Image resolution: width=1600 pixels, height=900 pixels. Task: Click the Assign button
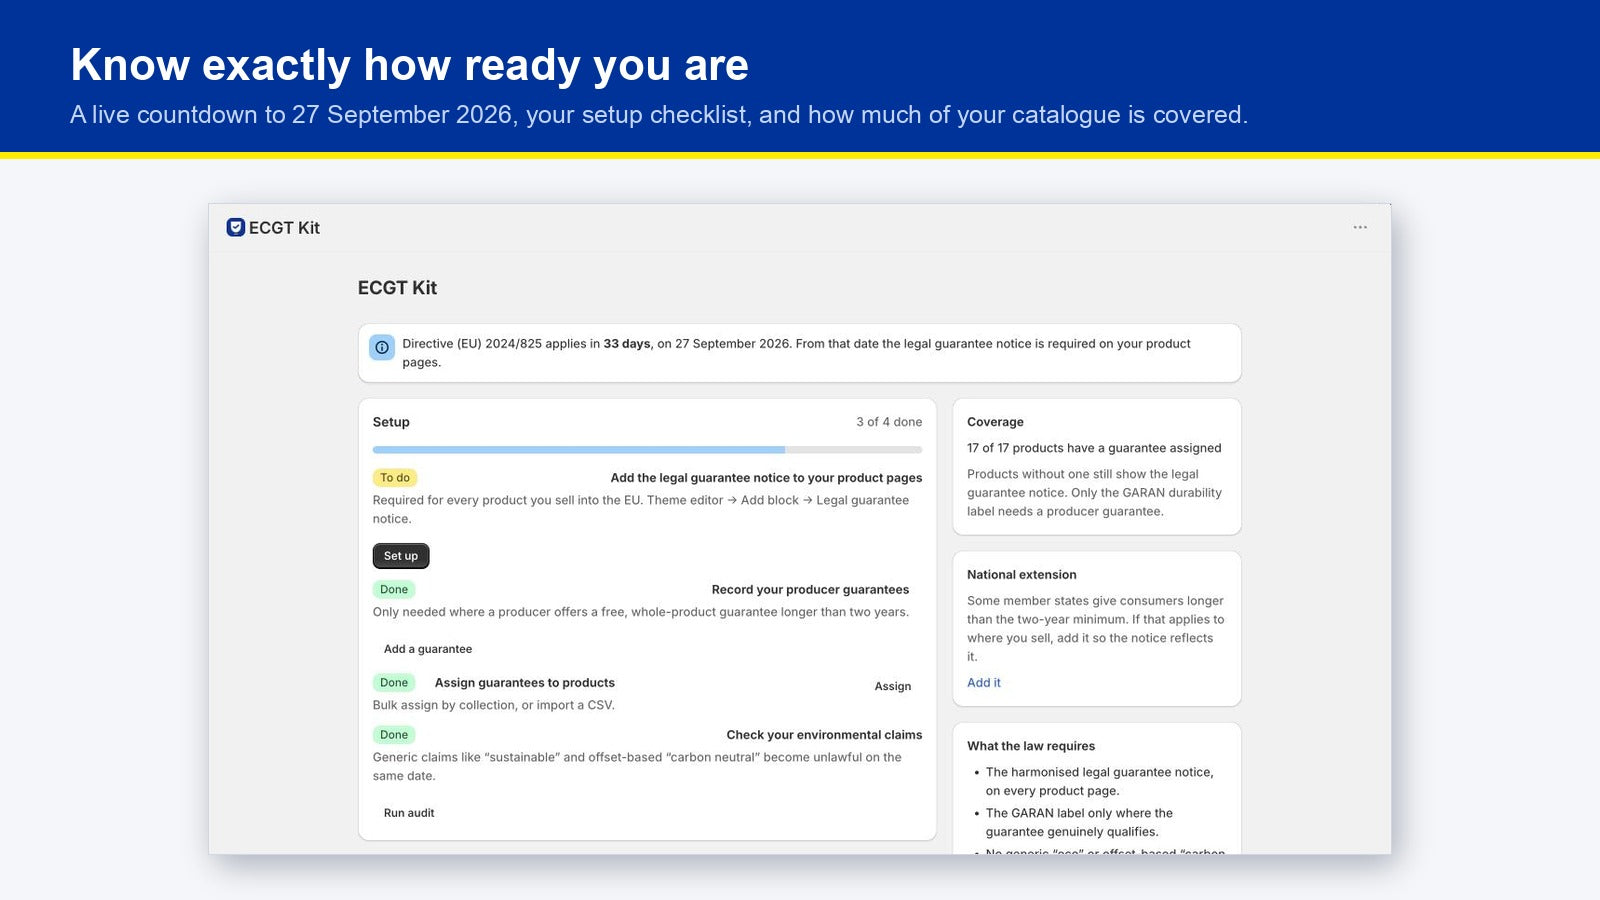(893, 686)
